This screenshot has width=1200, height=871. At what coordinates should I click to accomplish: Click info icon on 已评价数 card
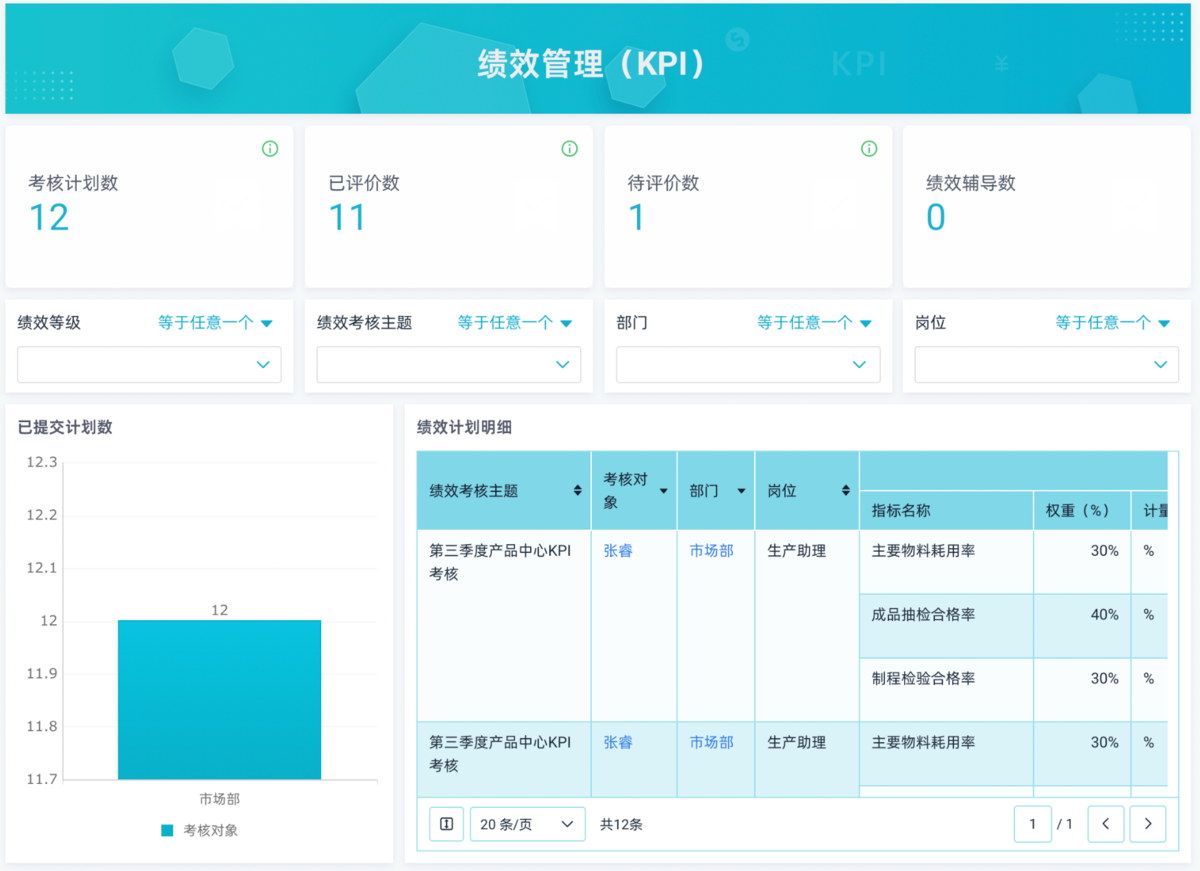(570, 149)
